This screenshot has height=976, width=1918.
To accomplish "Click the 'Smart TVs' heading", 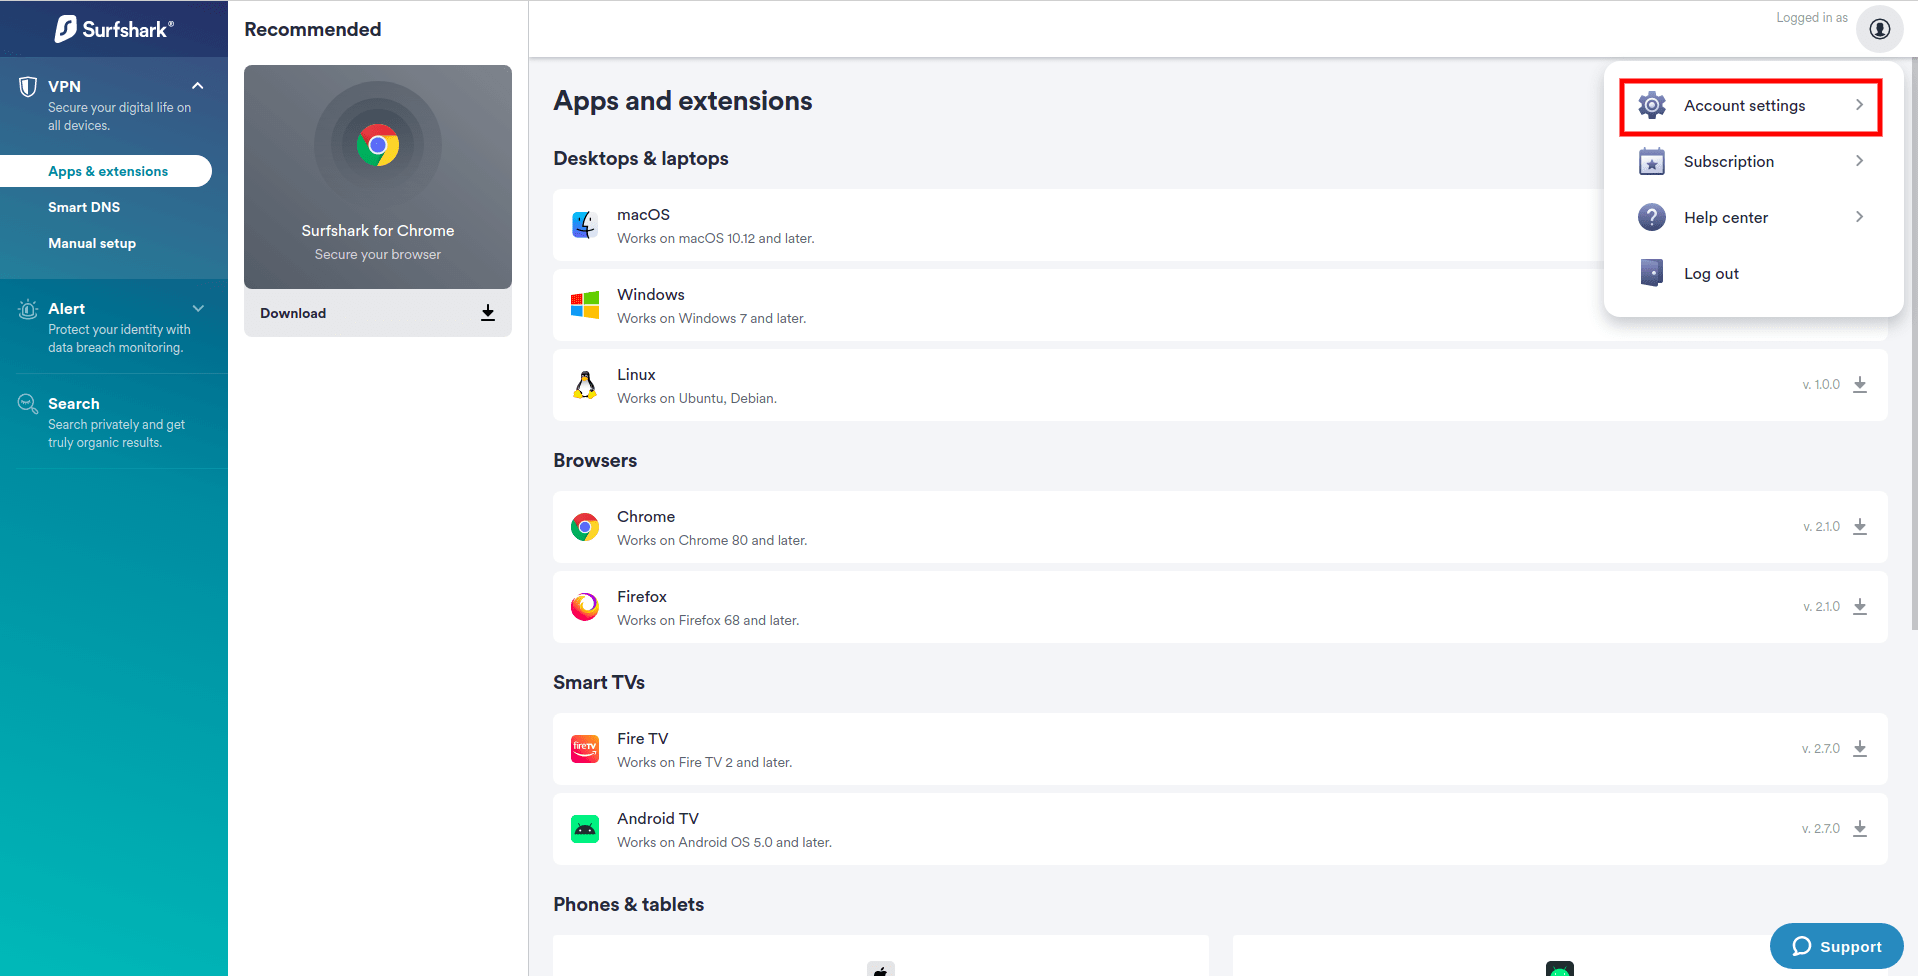I will pyautogui.click(x=599, y=682).
